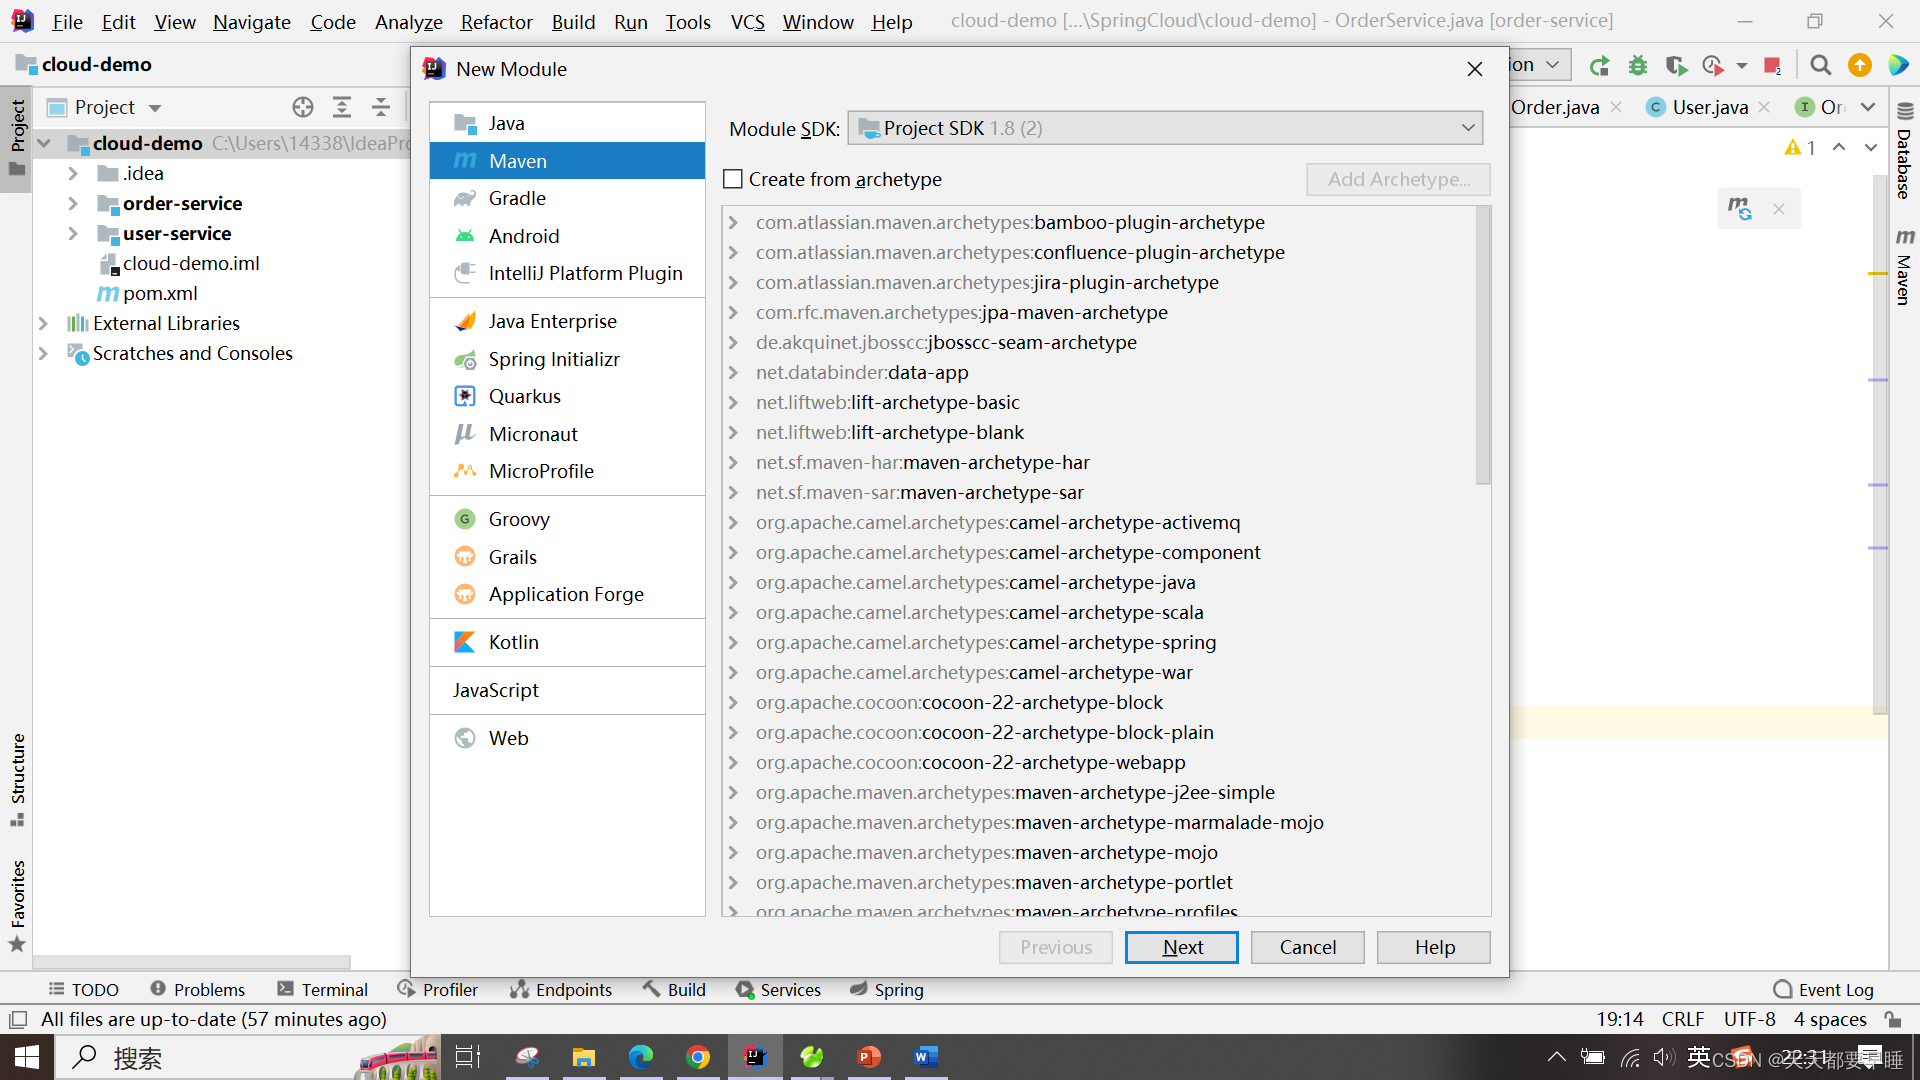This screenshot has width=1920, height=1080.
Task: Click project panel horizontal scrollbar
Action: (192, 962)
